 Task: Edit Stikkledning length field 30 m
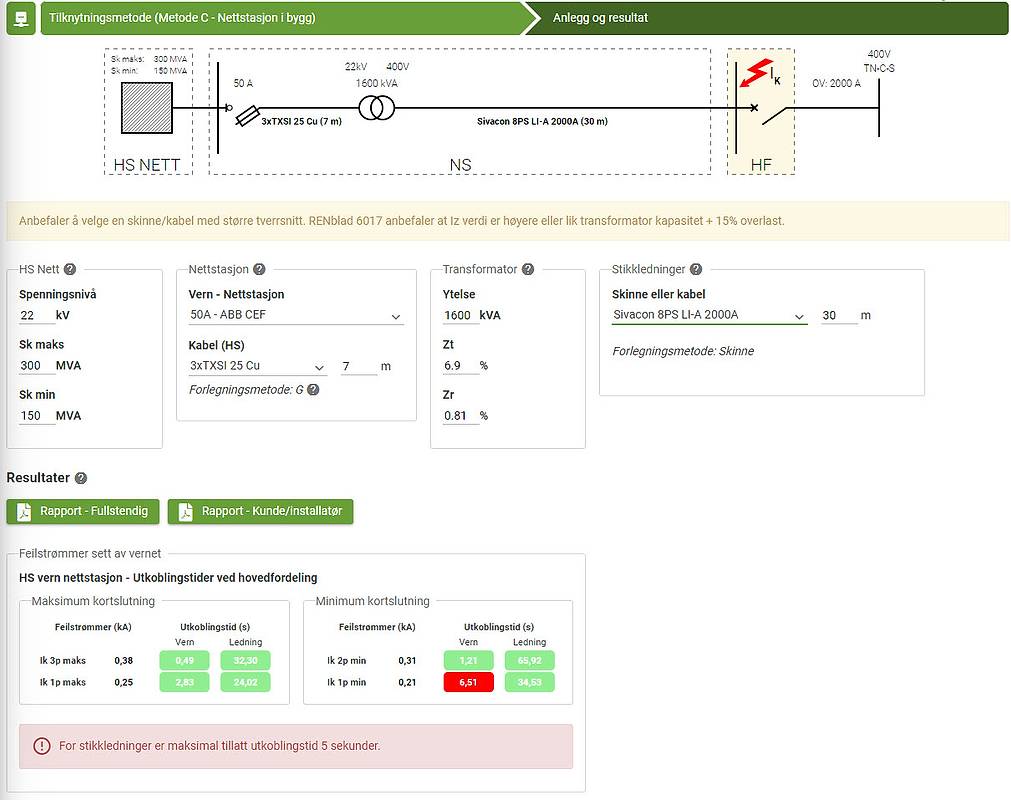pyautogui.click(x=839, y=315)
